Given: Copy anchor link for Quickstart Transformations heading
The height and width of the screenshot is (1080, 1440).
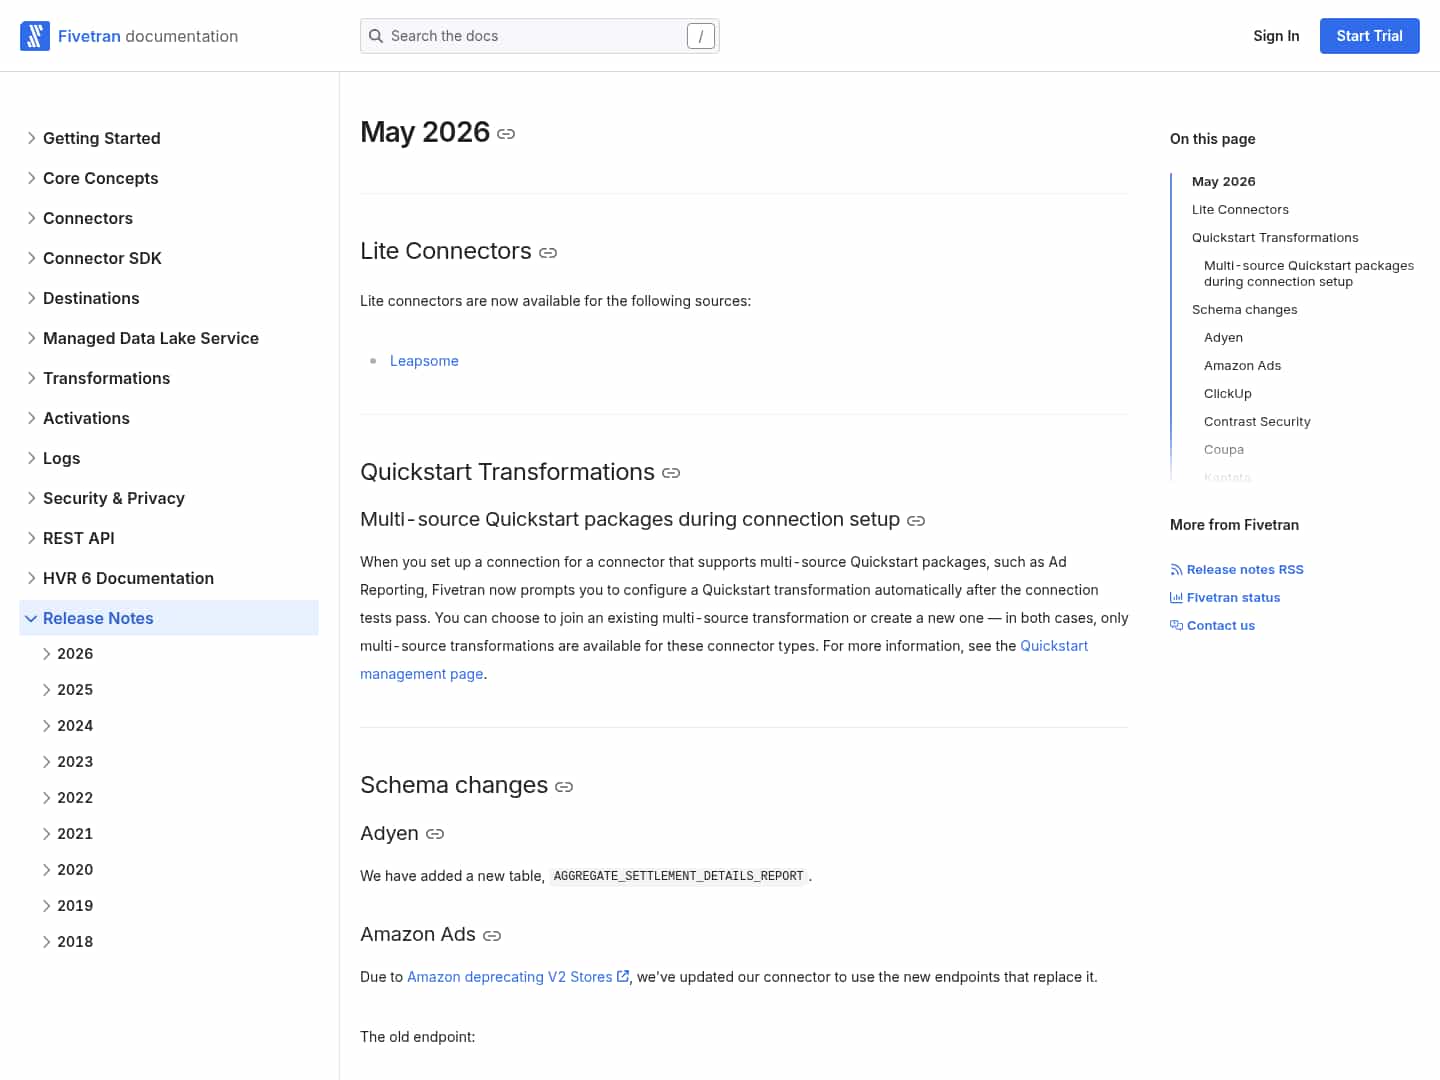Looking at the screenshot, I should tap(671, 473).
